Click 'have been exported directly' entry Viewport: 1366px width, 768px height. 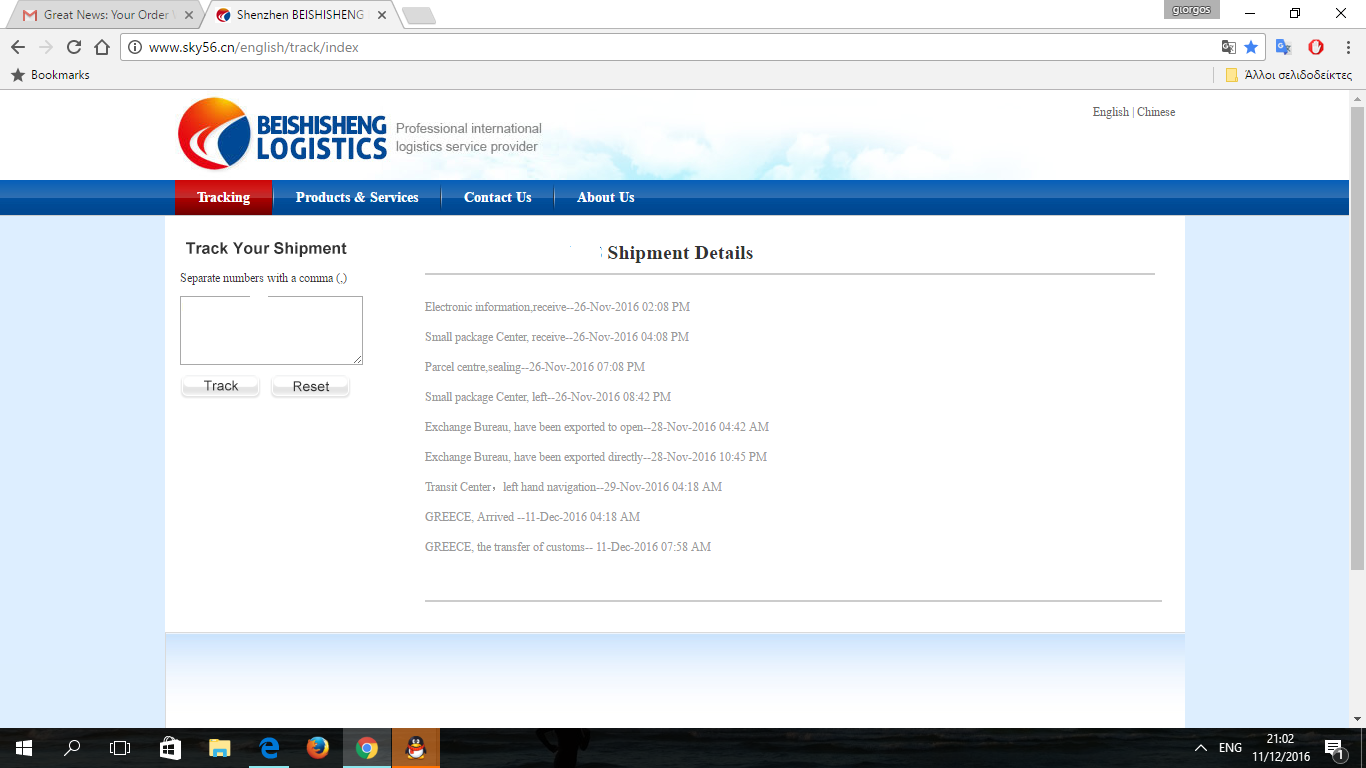596,457
